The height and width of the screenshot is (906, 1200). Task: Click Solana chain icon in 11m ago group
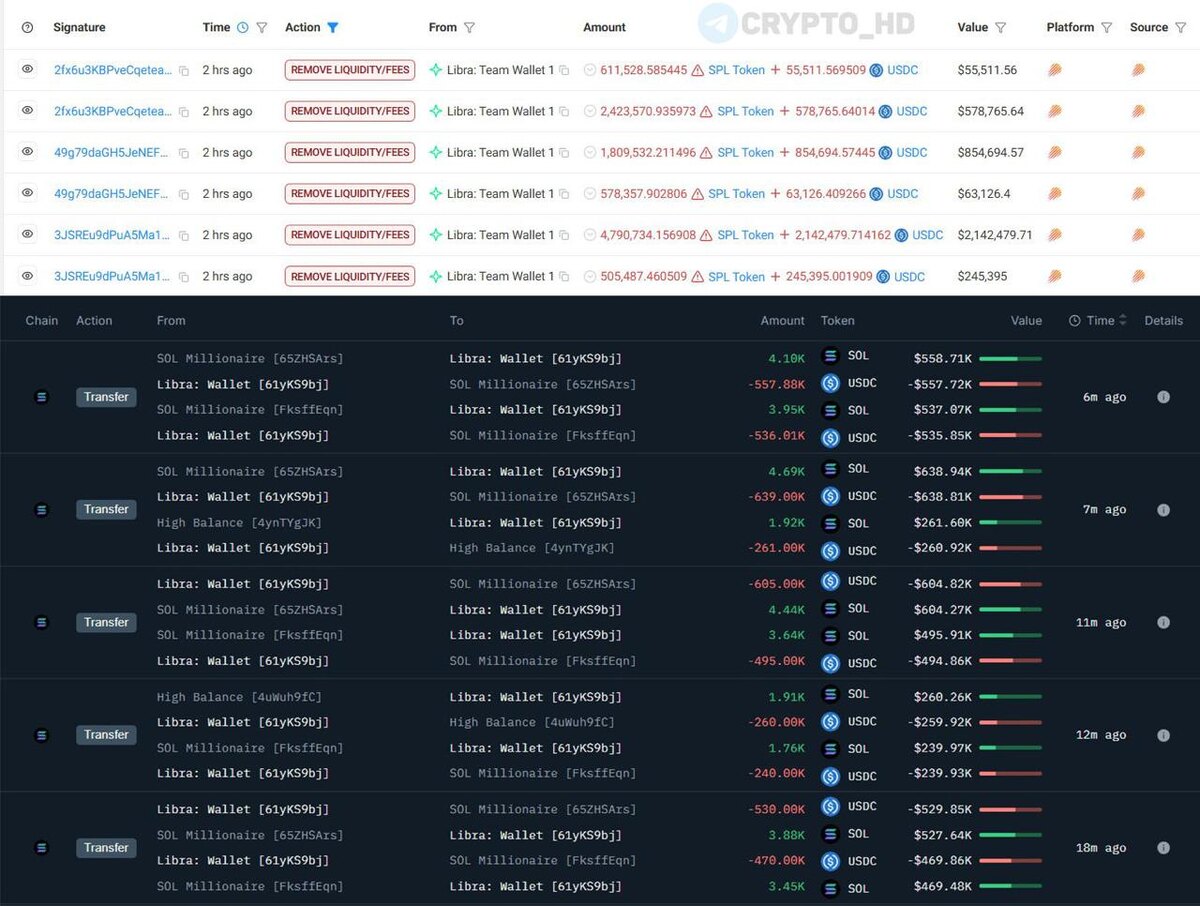pyautogui.click(x=41, y=622)
